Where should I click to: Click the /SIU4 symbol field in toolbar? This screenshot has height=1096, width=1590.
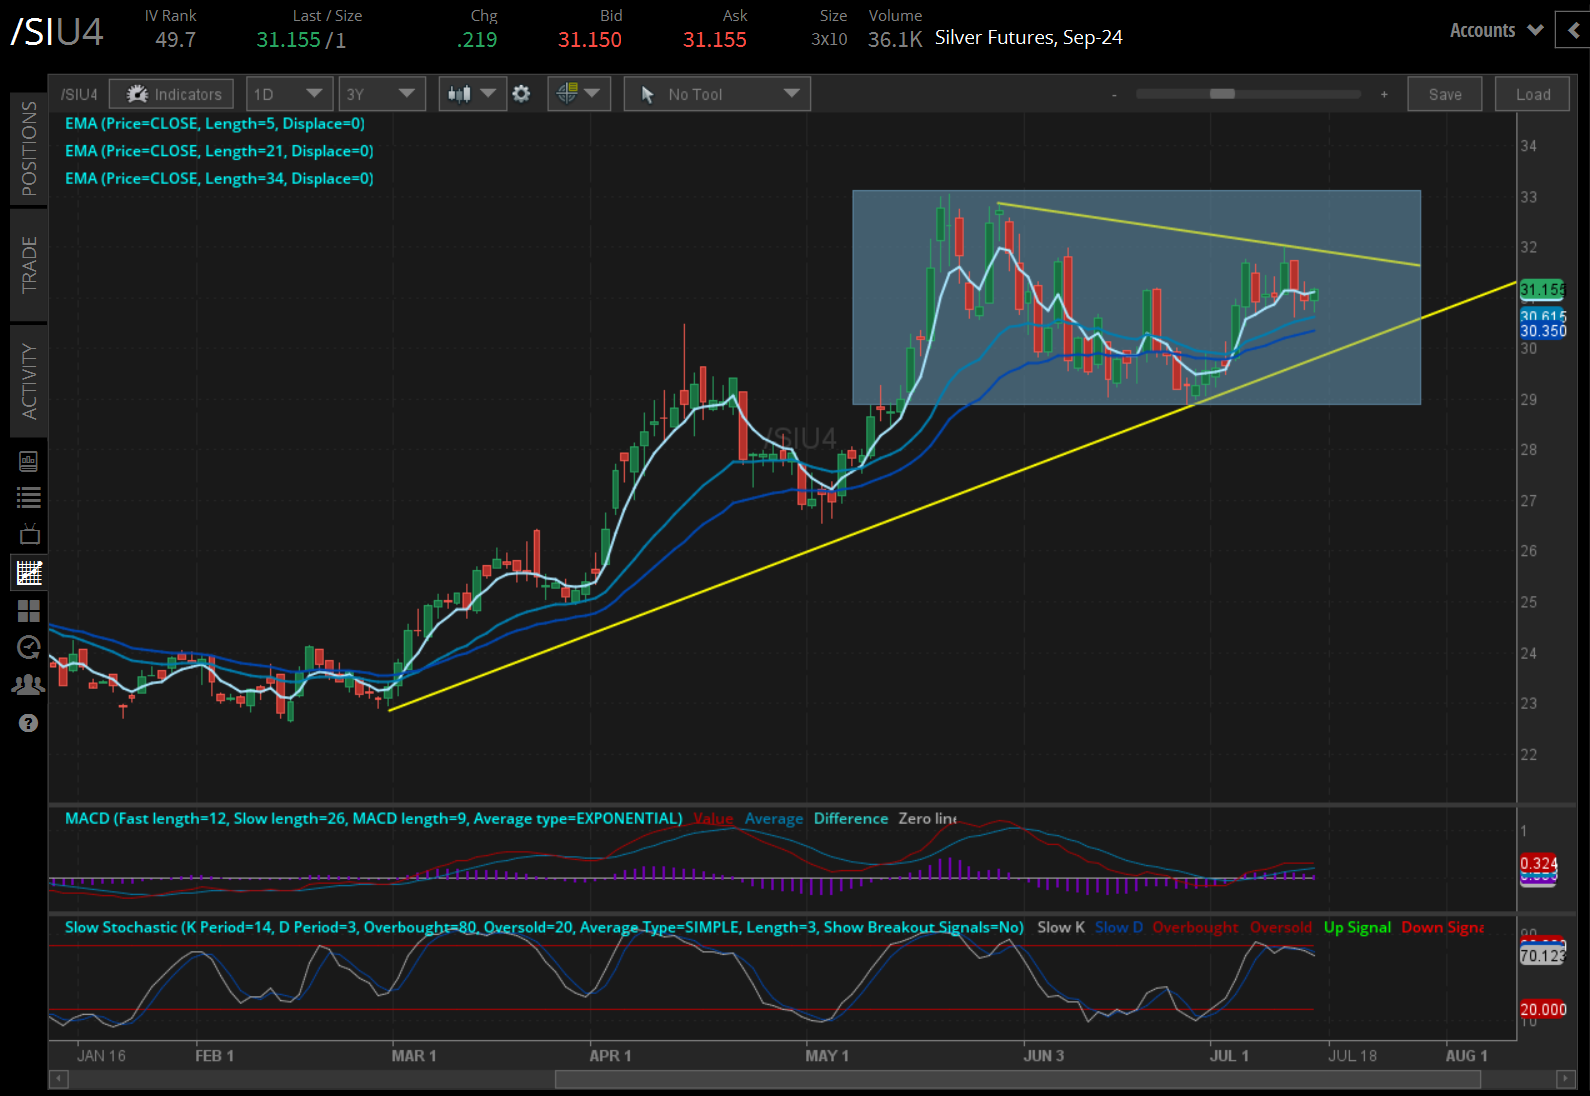(x=79, y=94)
